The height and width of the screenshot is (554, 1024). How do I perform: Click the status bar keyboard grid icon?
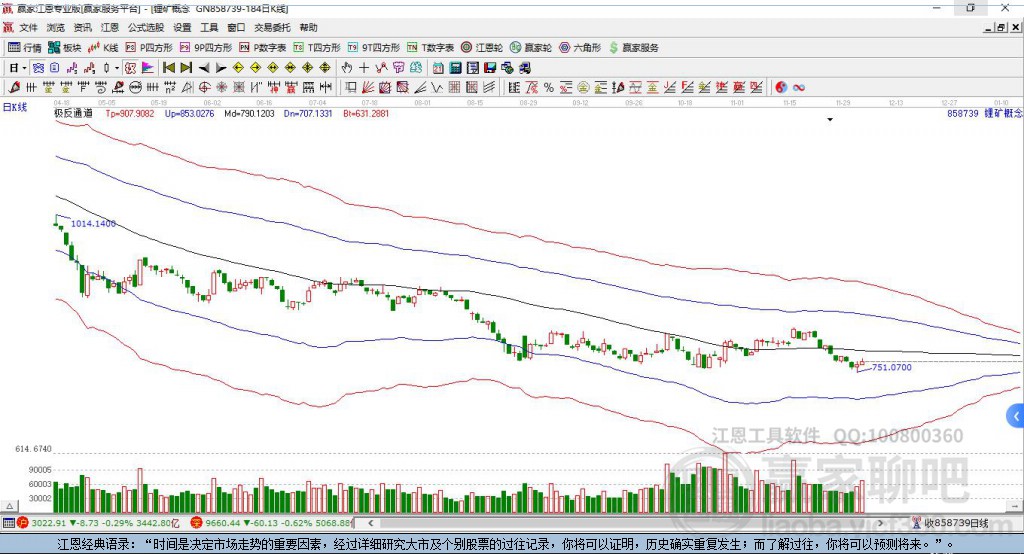[8, 523]
